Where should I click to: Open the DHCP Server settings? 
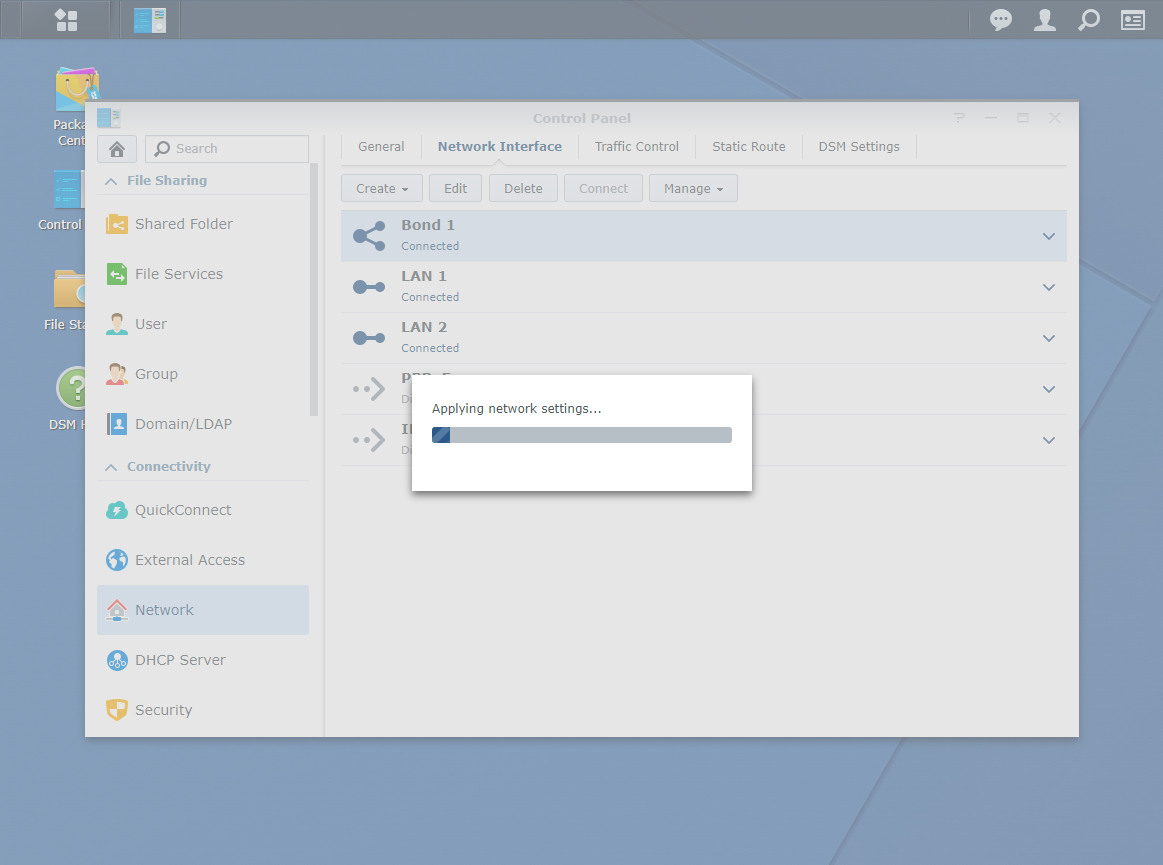tap(180, 660)
